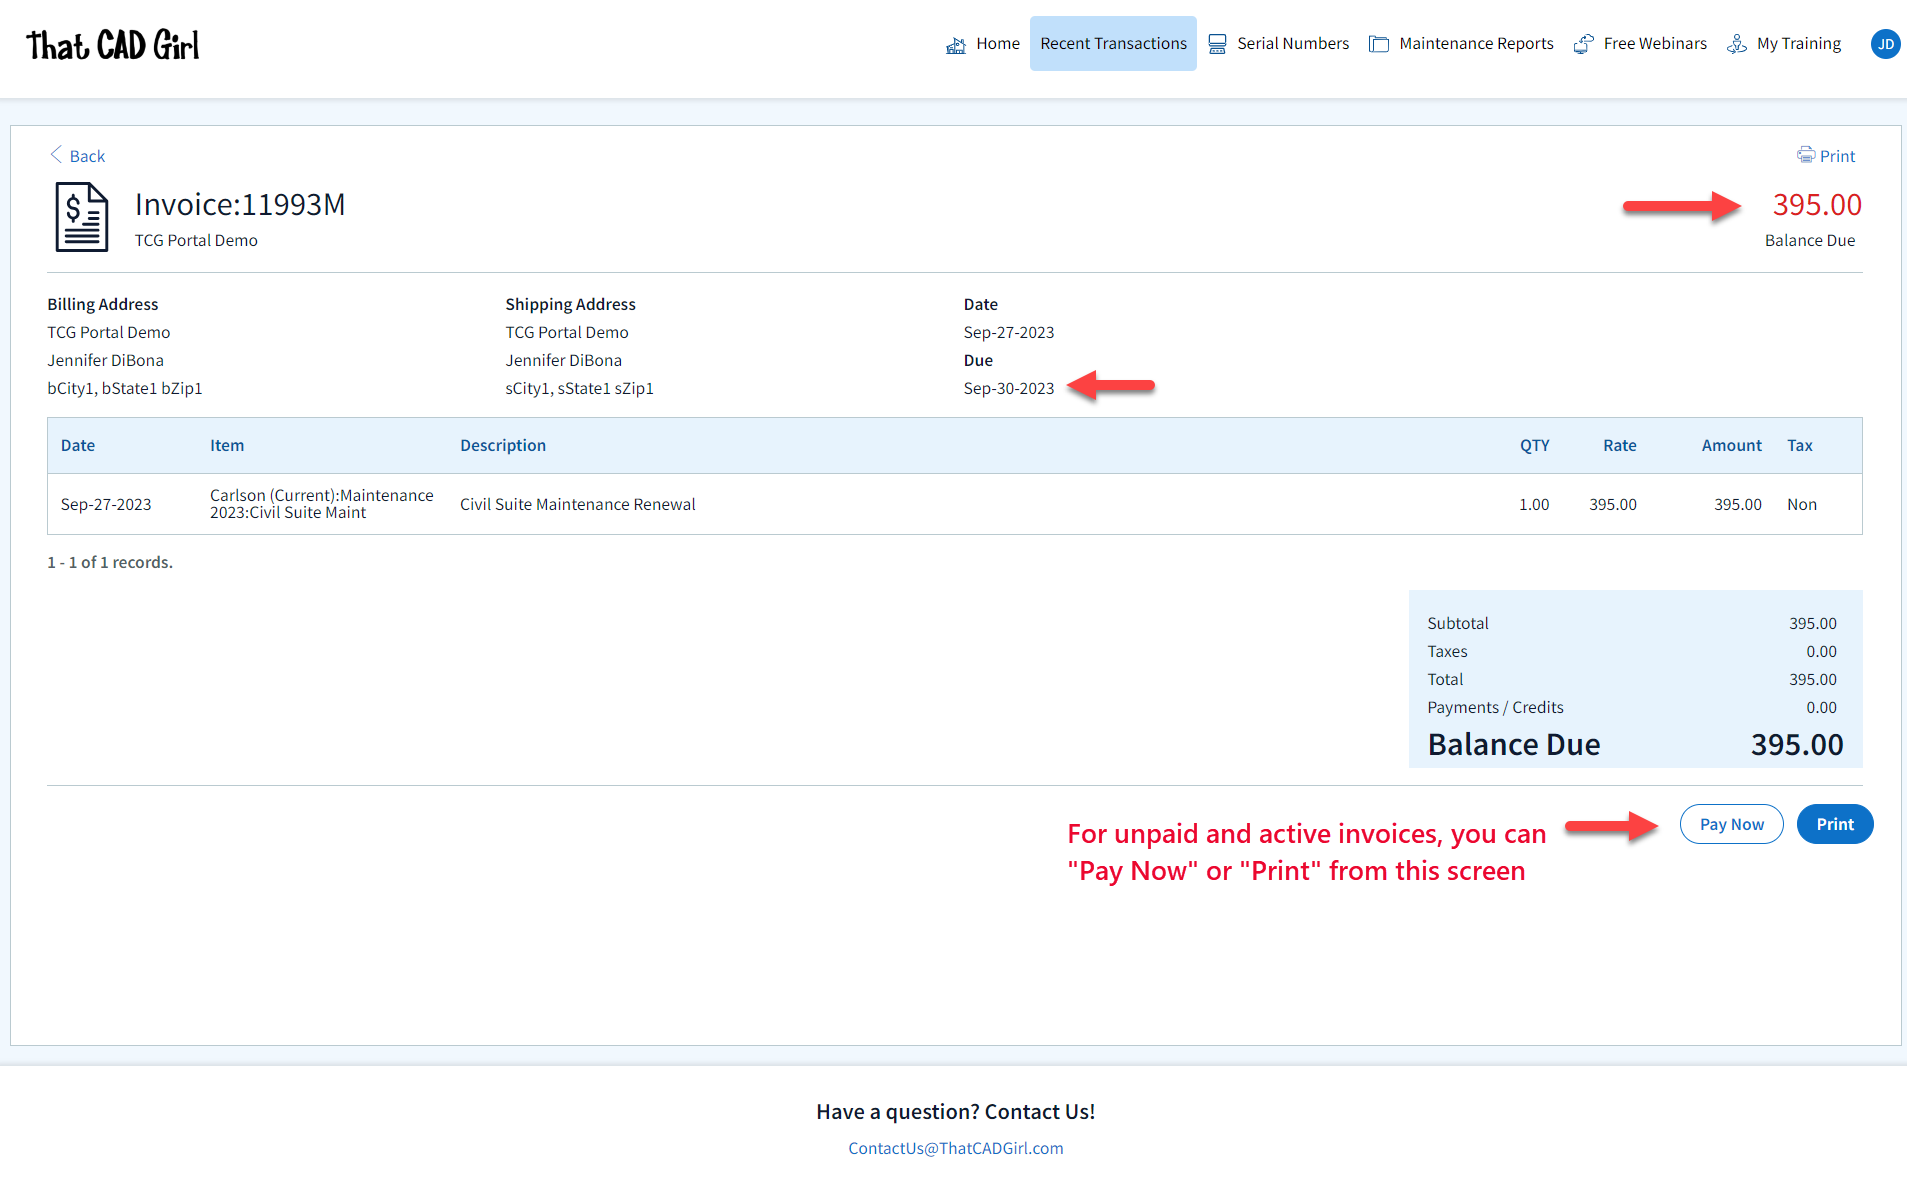This screenshot has height=1181, width=1907.
Task: Click the Pay Now button
Action: pos(1731,824)
